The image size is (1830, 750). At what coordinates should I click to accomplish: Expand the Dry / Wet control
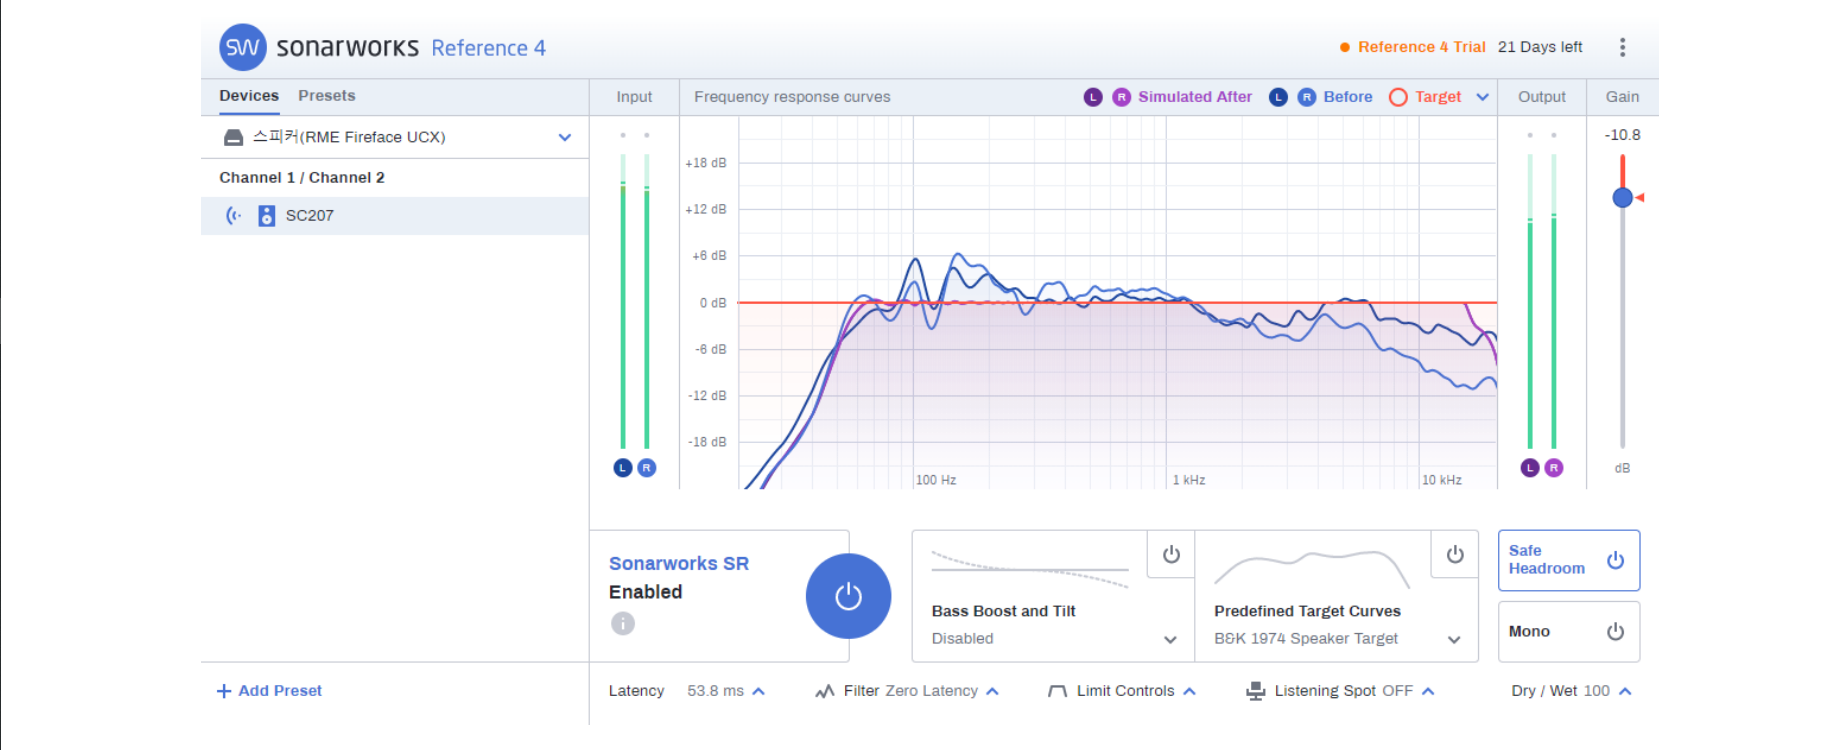[1625, 691]
